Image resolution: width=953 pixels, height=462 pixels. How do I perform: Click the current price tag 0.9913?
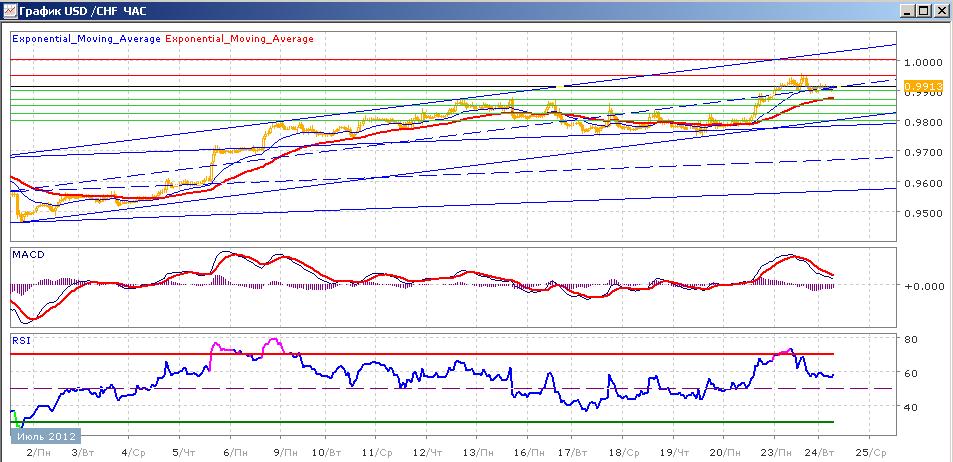923,86
